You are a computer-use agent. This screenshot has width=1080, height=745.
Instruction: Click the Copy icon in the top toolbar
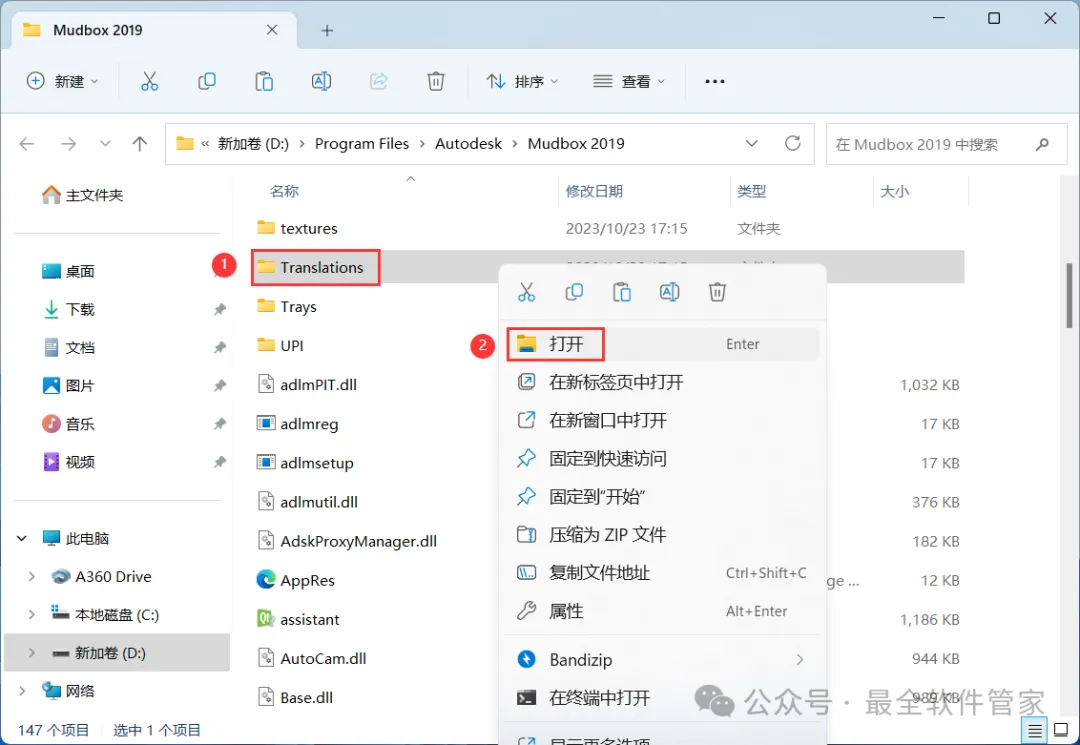[x=207, y=81]
